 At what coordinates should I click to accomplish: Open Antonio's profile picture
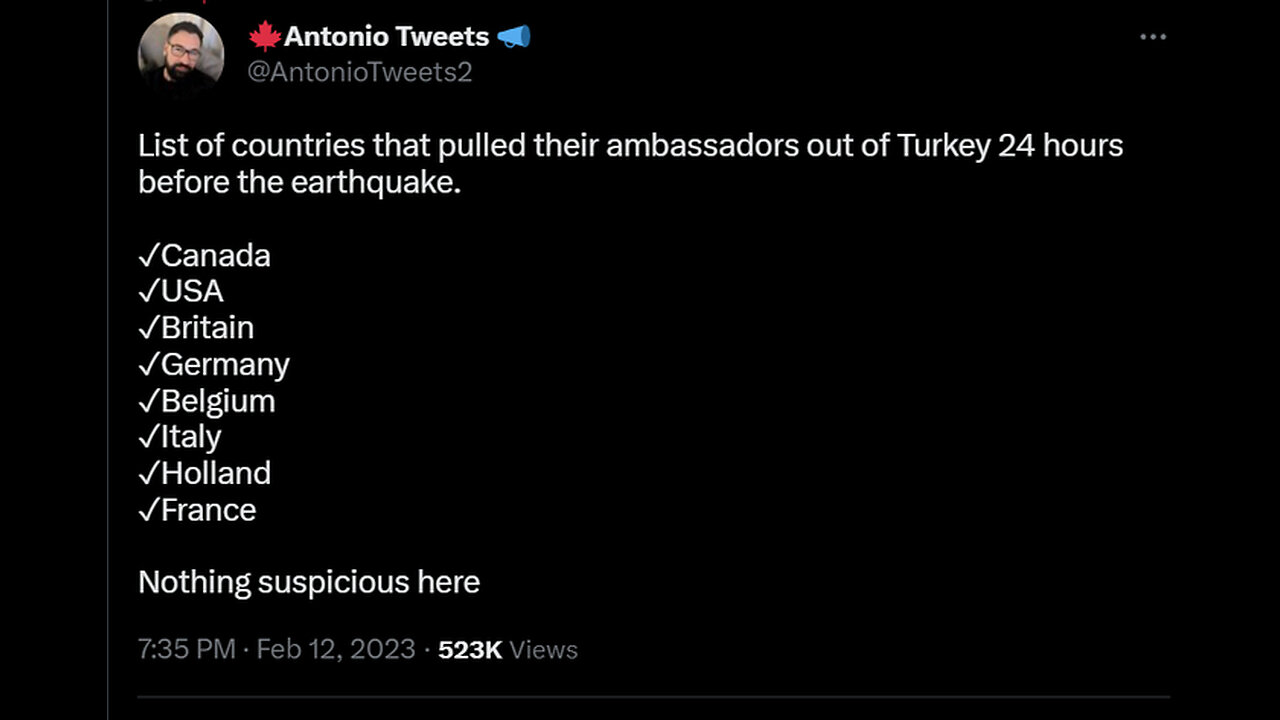181,55
